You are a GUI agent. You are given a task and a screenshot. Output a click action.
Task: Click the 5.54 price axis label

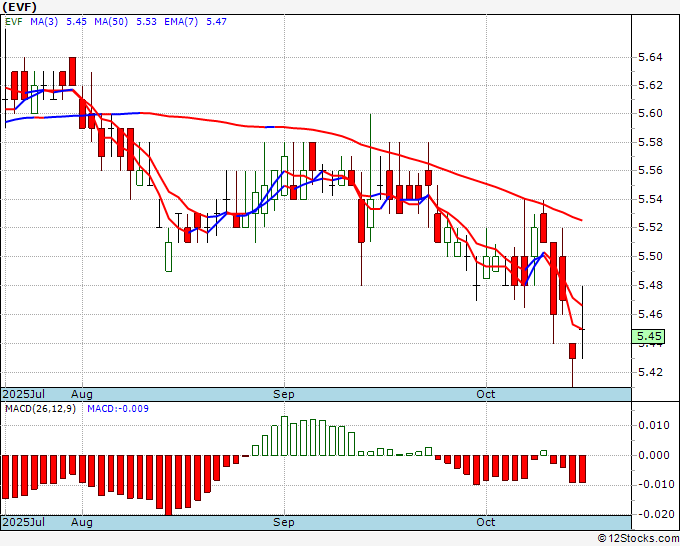tap(651, 199)
